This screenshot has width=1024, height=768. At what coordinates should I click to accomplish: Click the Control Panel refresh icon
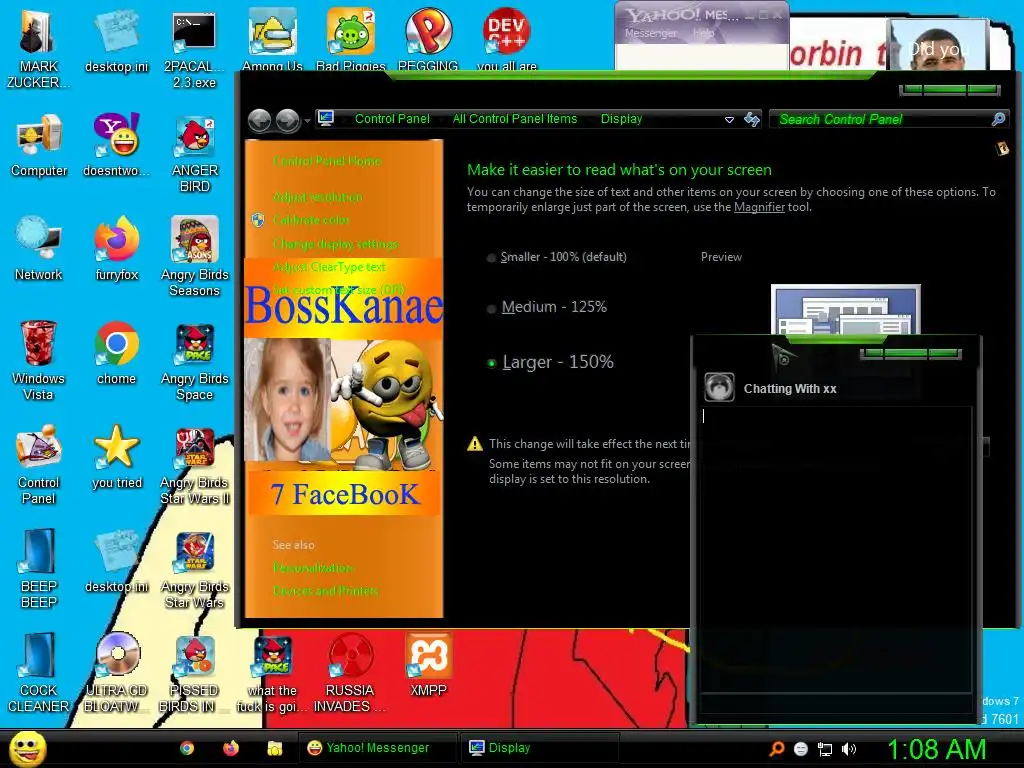[752, 119]
